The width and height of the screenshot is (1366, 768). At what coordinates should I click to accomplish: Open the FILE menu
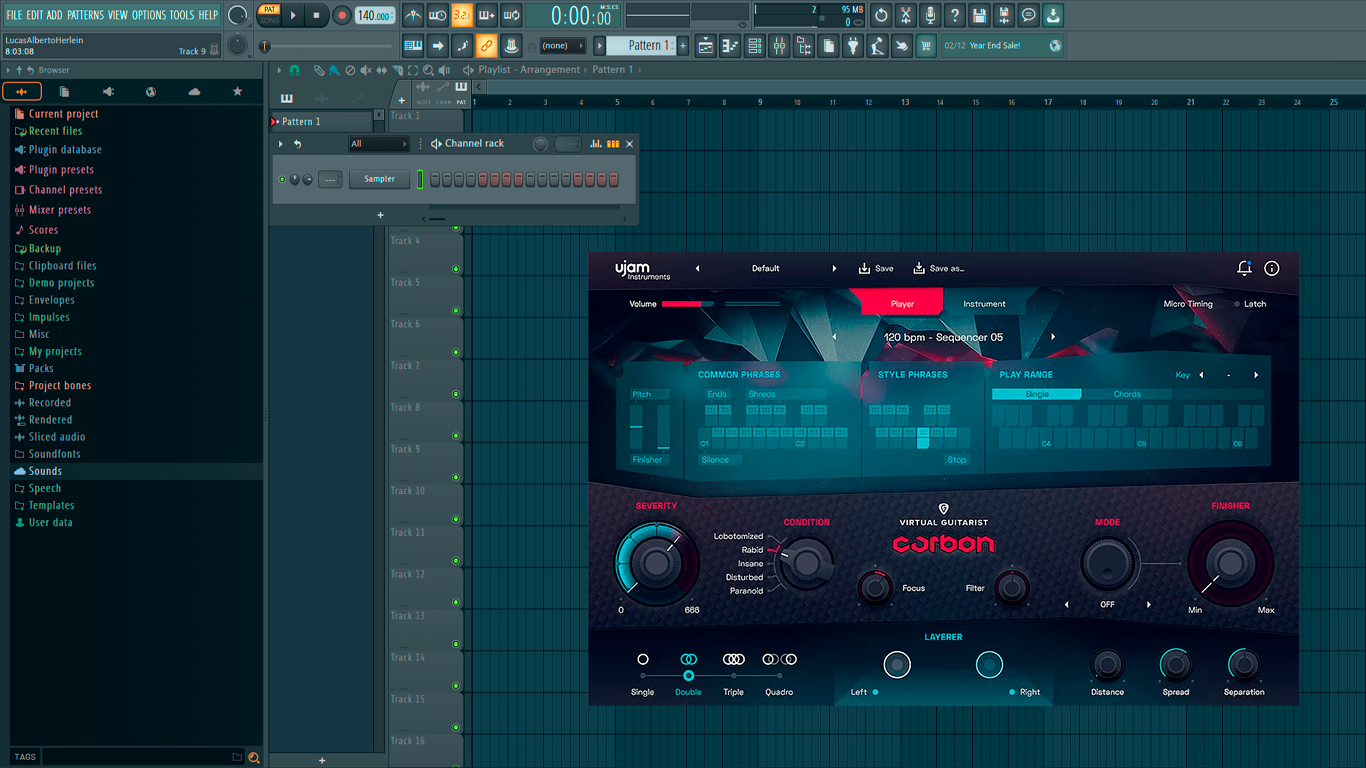point(14,15)
